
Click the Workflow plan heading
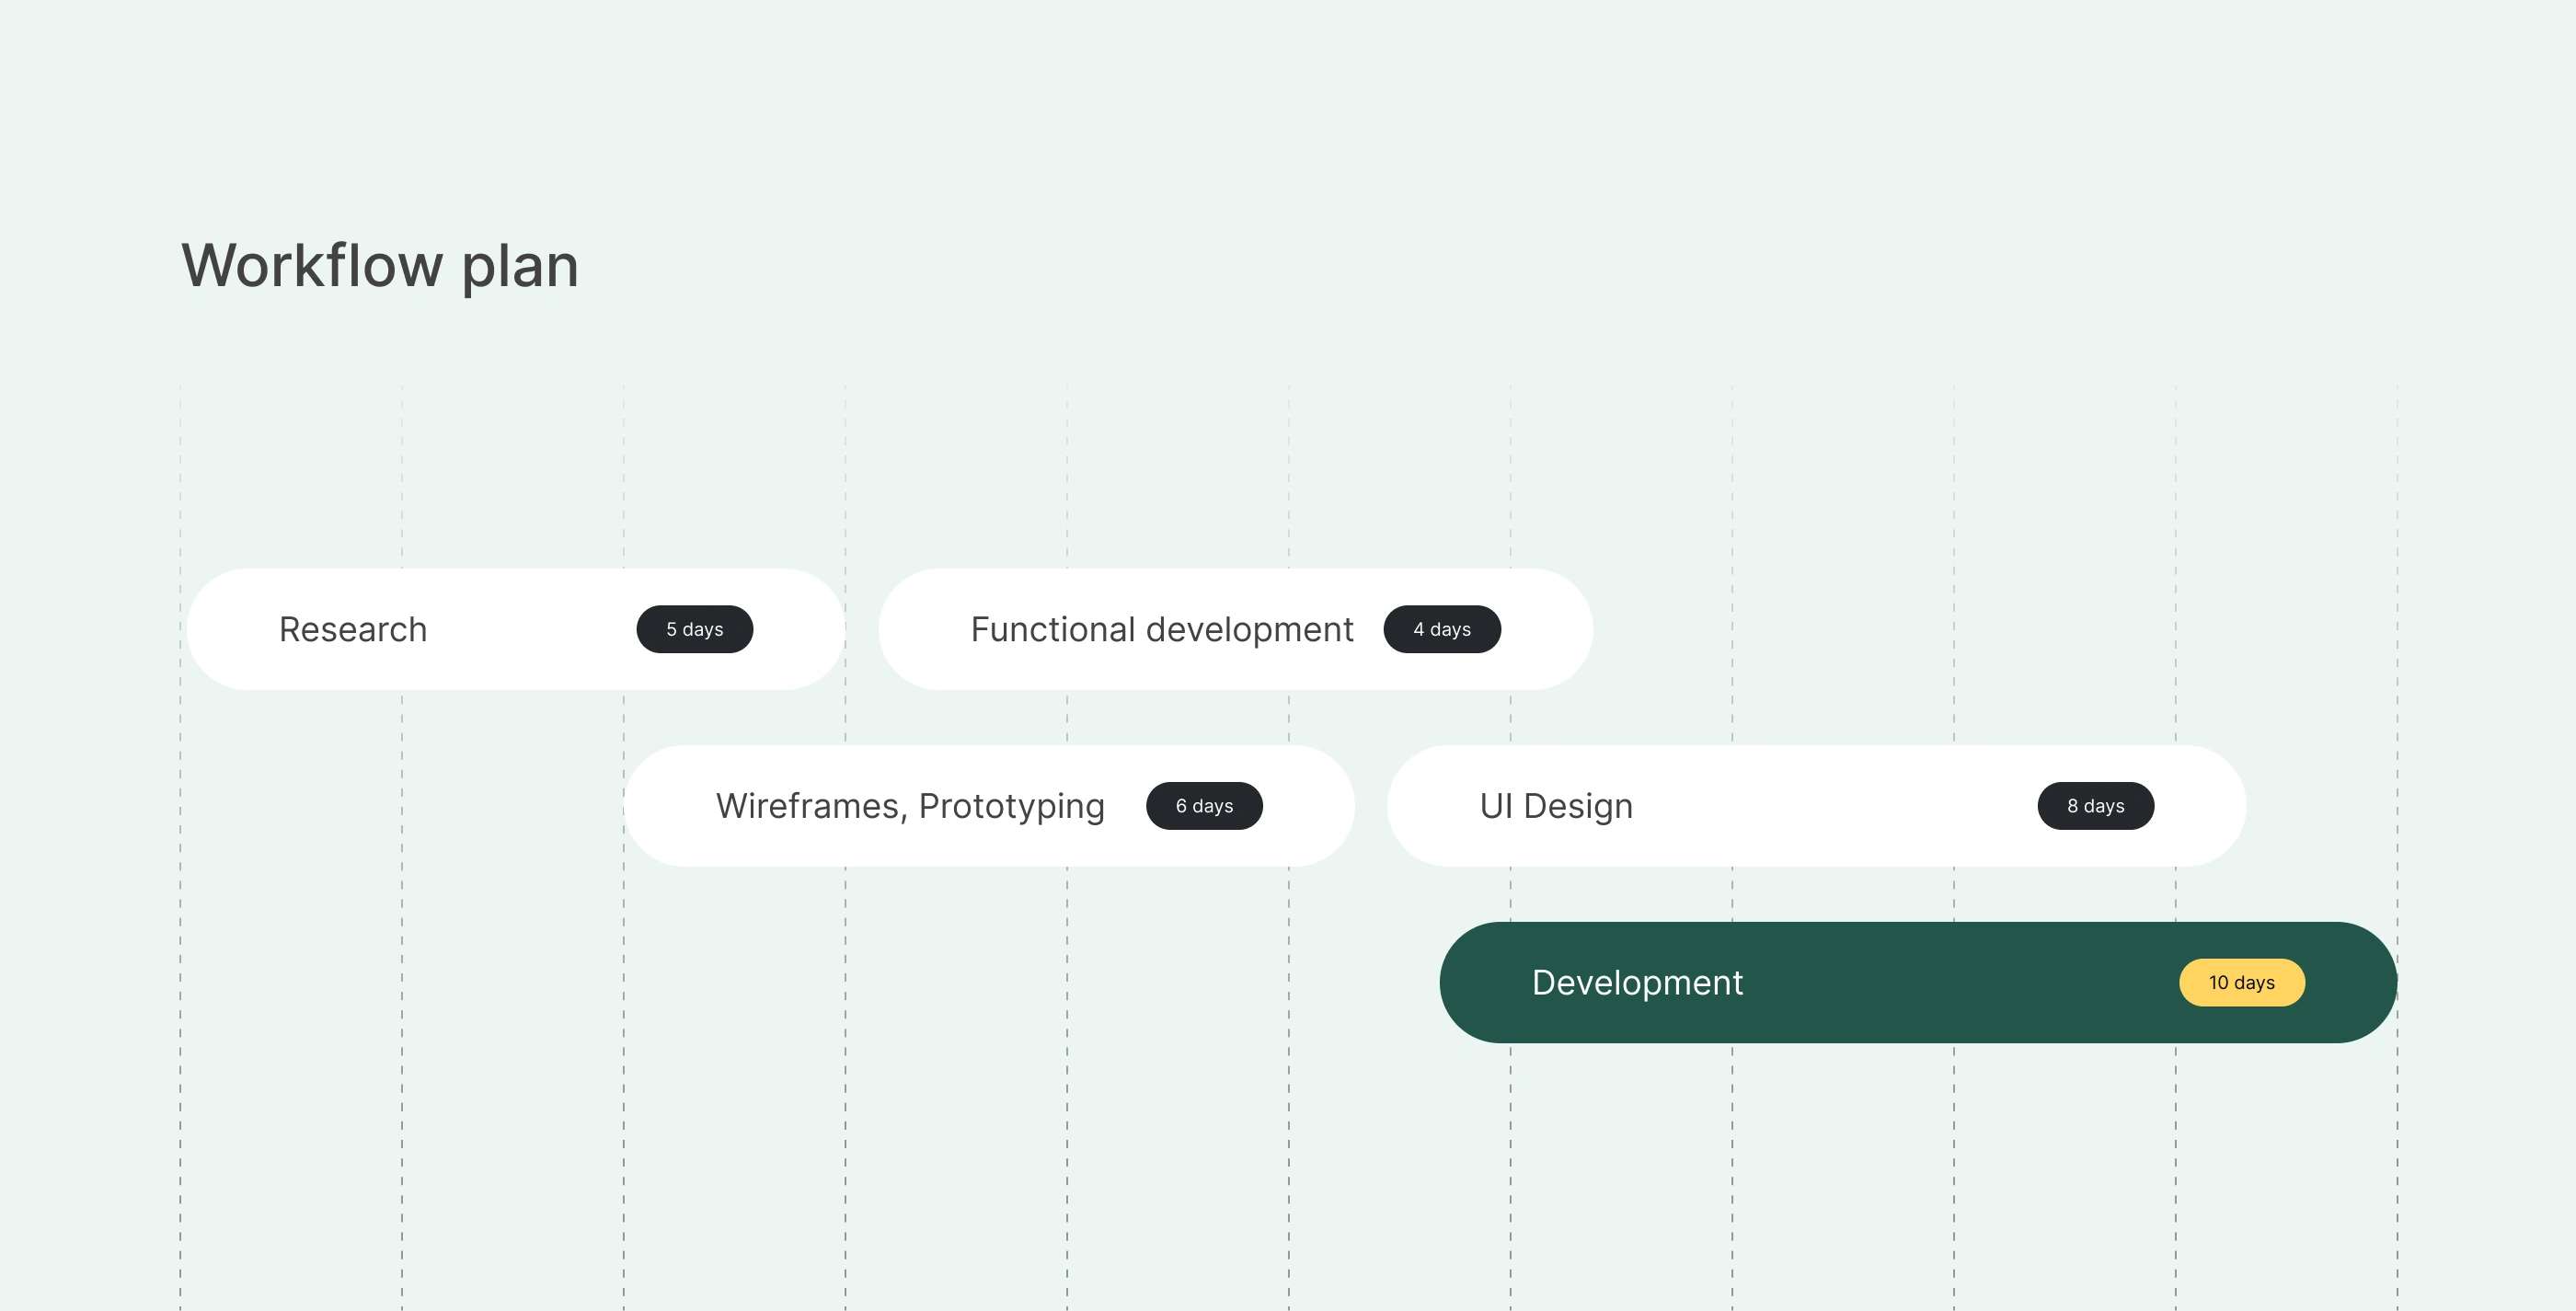(x=380, y=266)
